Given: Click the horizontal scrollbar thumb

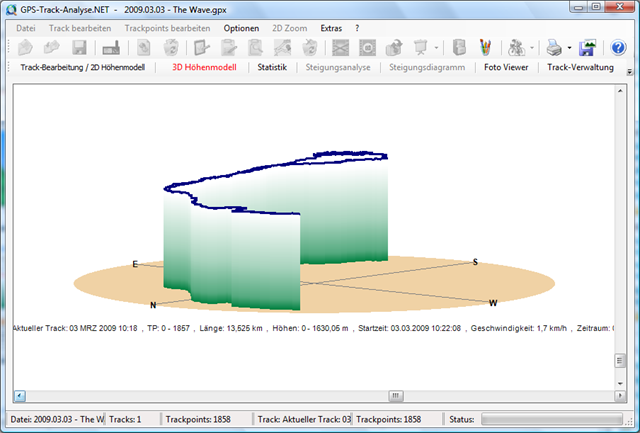Looking at the screenshot, I should [x=396, y=395].
